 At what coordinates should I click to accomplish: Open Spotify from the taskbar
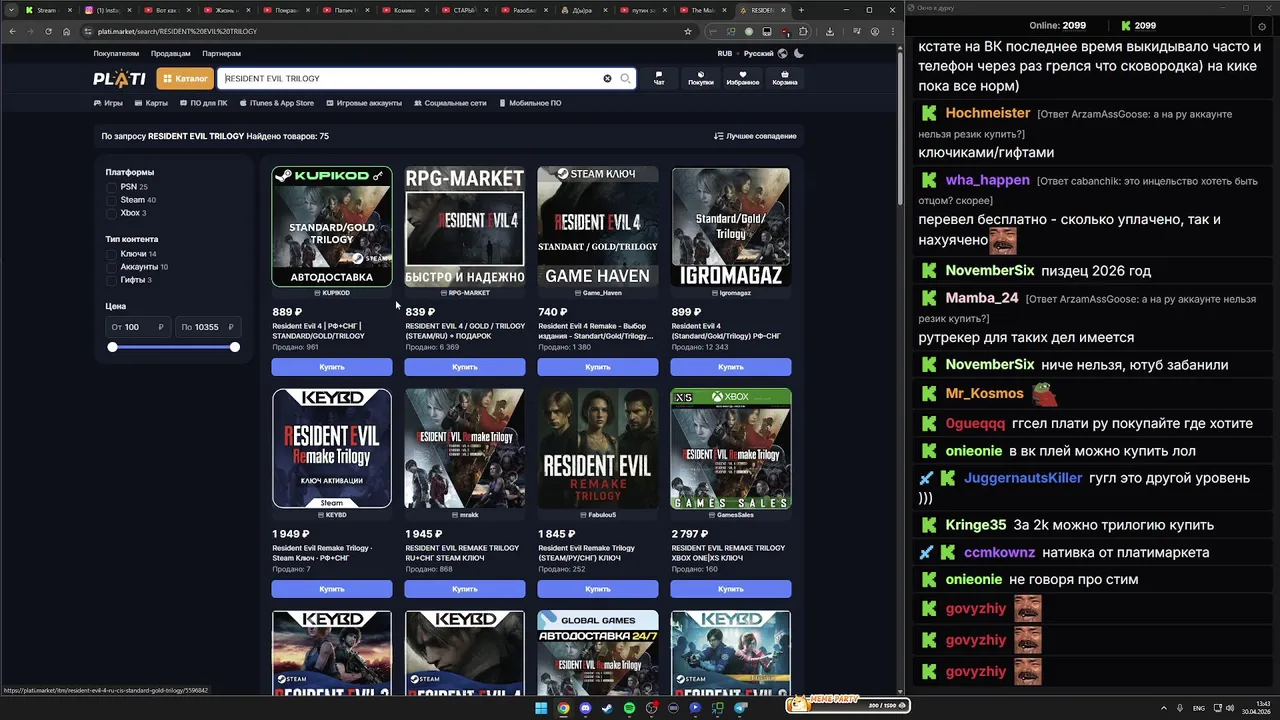[629, 708]
